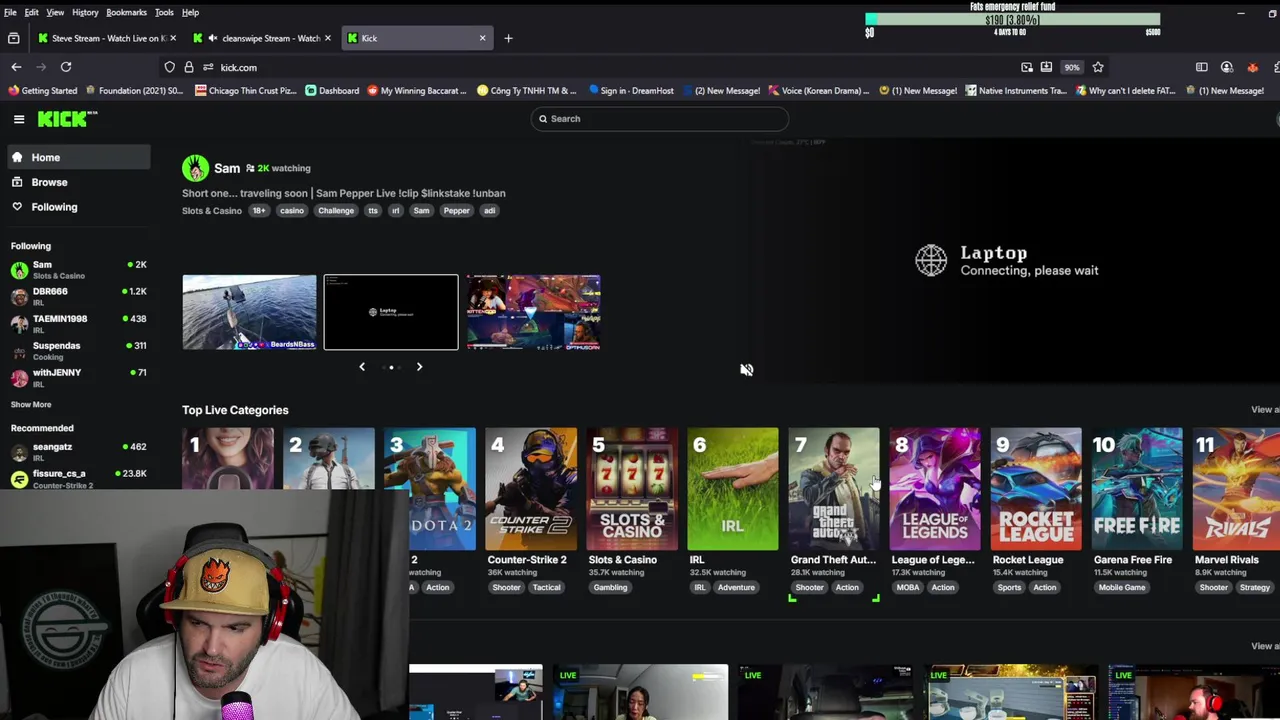The width and height of the screenshot is (1280, 720).
Task: Open the Counter-Strike 2 category card
Action: pos(531,489)
